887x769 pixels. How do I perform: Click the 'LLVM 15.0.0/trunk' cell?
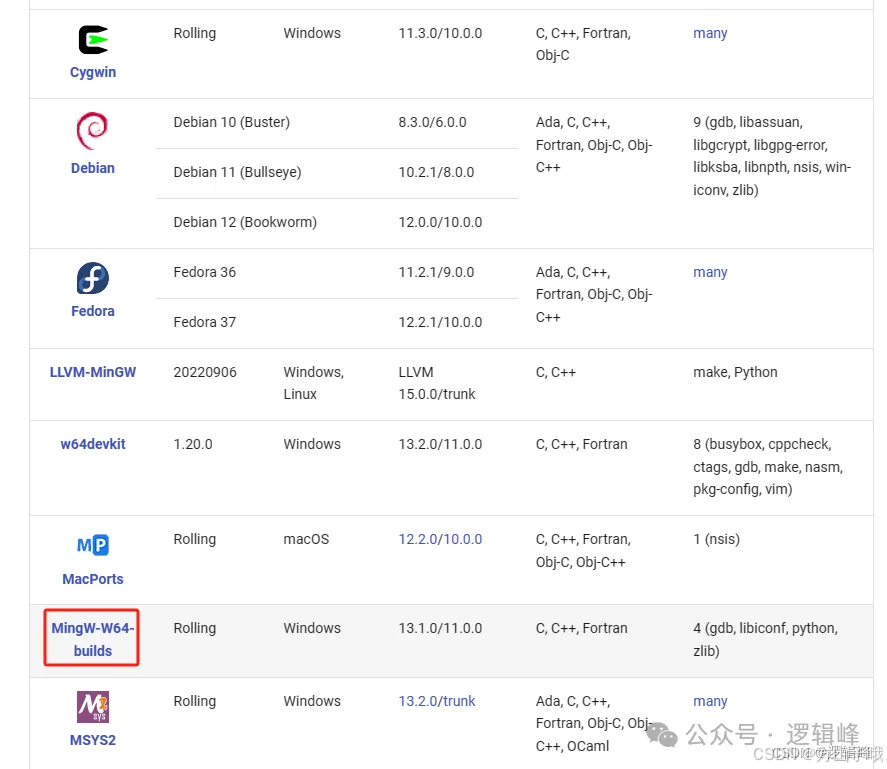(437, 383)
